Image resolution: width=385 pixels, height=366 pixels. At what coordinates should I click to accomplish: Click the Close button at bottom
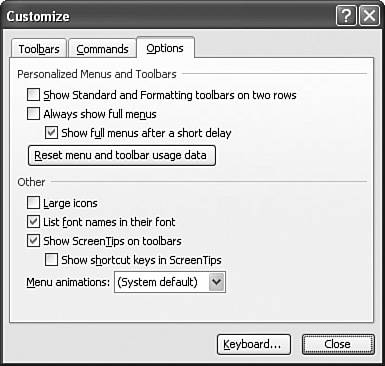(x=338, y=344)
